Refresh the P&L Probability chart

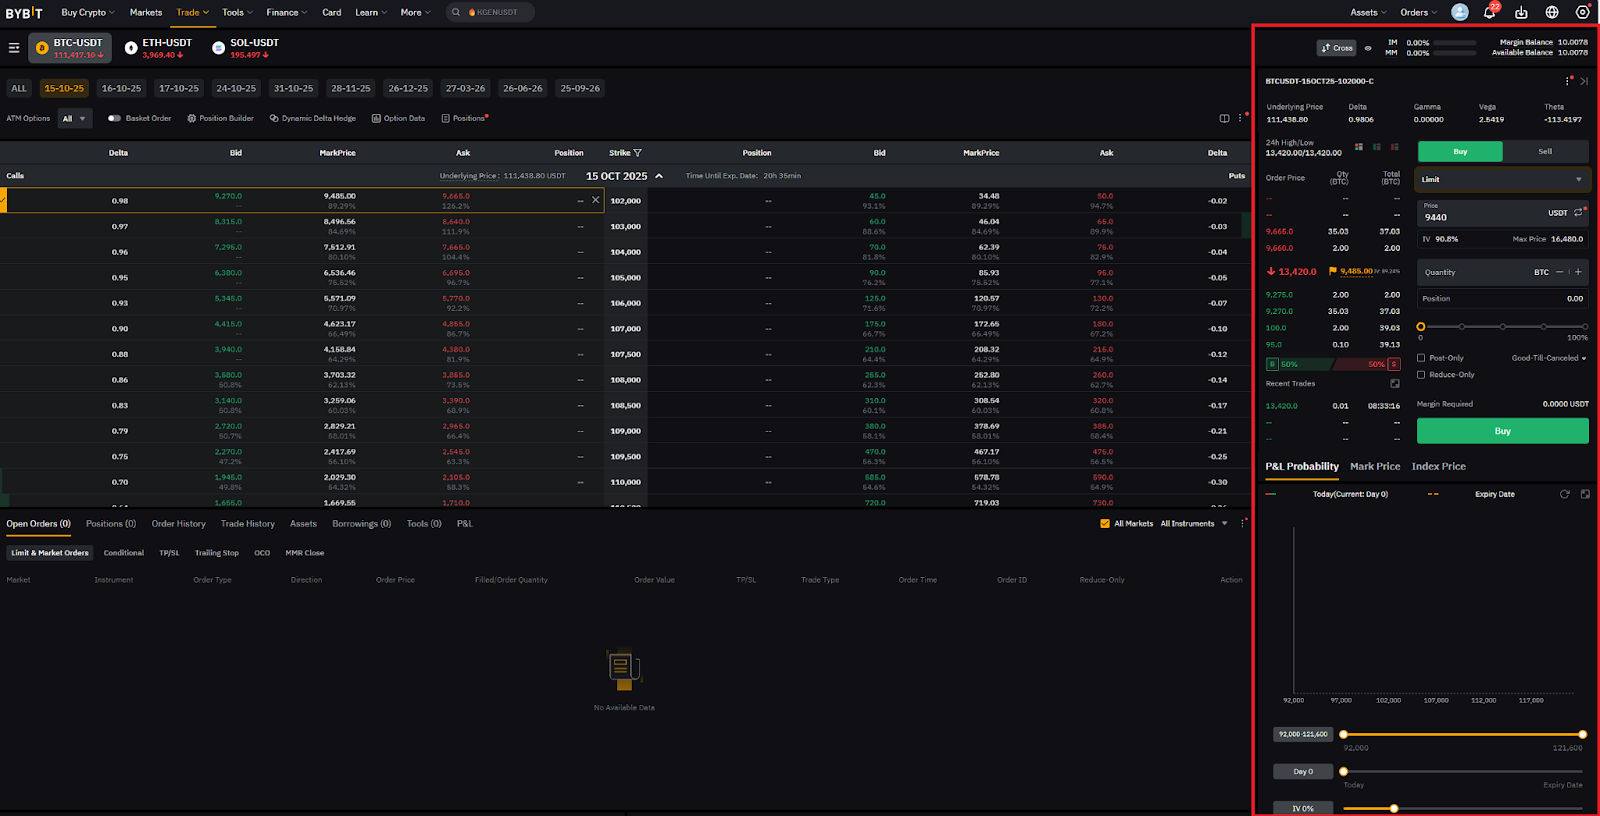click(x=1565, y=494)
